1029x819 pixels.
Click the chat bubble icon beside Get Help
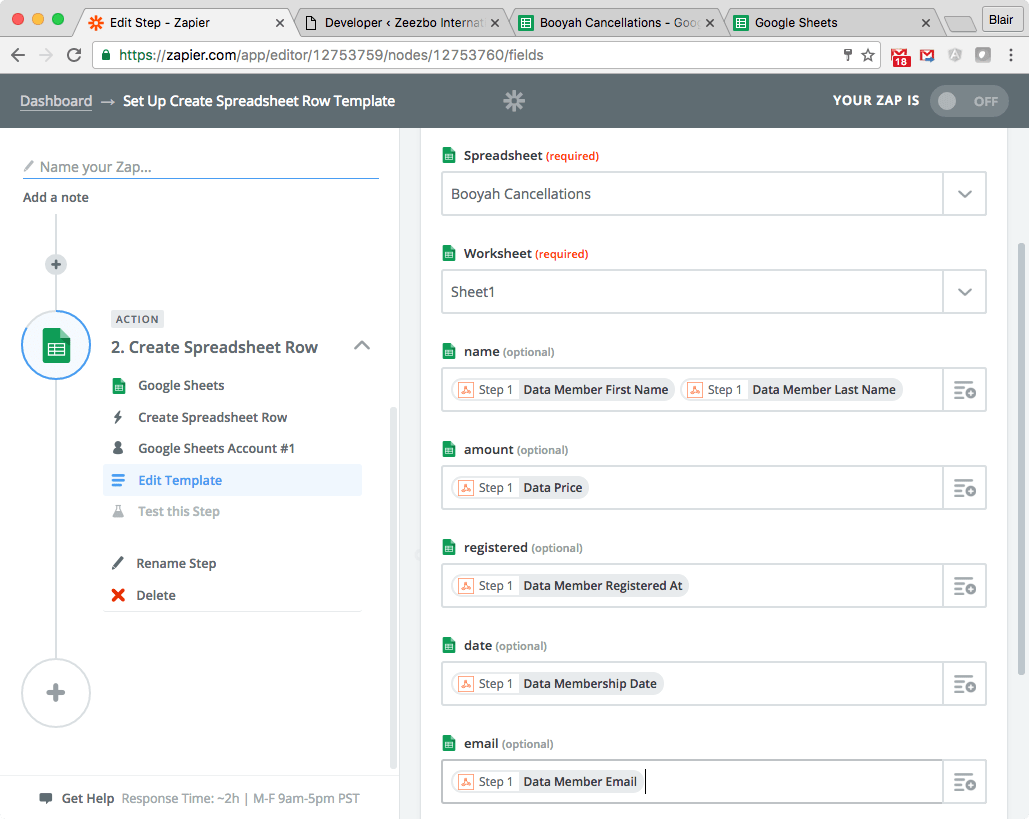tap(45, 799)
